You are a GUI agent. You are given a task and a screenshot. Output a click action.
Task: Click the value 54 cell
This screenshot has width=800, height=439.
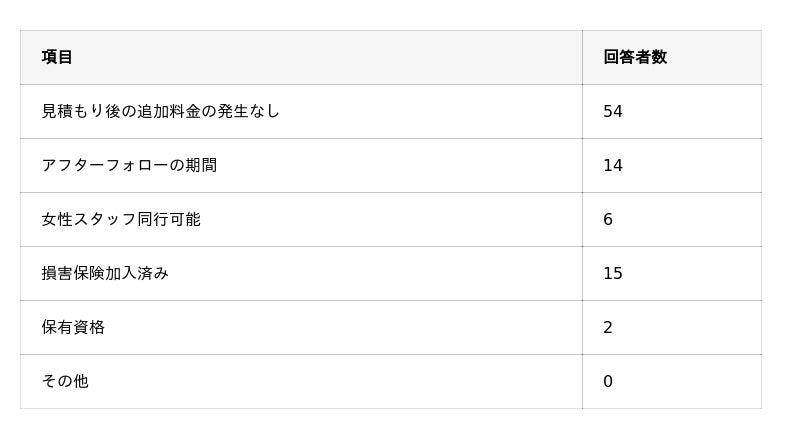point(613,111)
